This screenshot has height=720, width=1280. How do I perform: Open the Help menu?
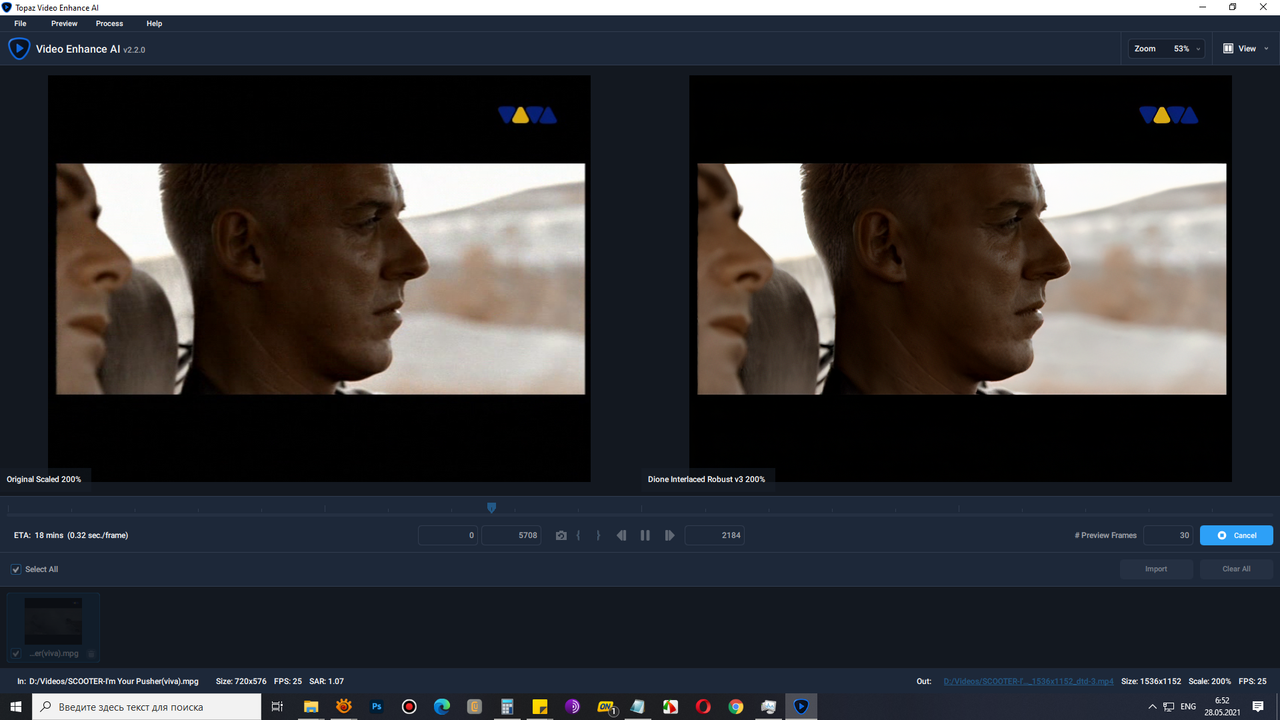pos(154,23)
